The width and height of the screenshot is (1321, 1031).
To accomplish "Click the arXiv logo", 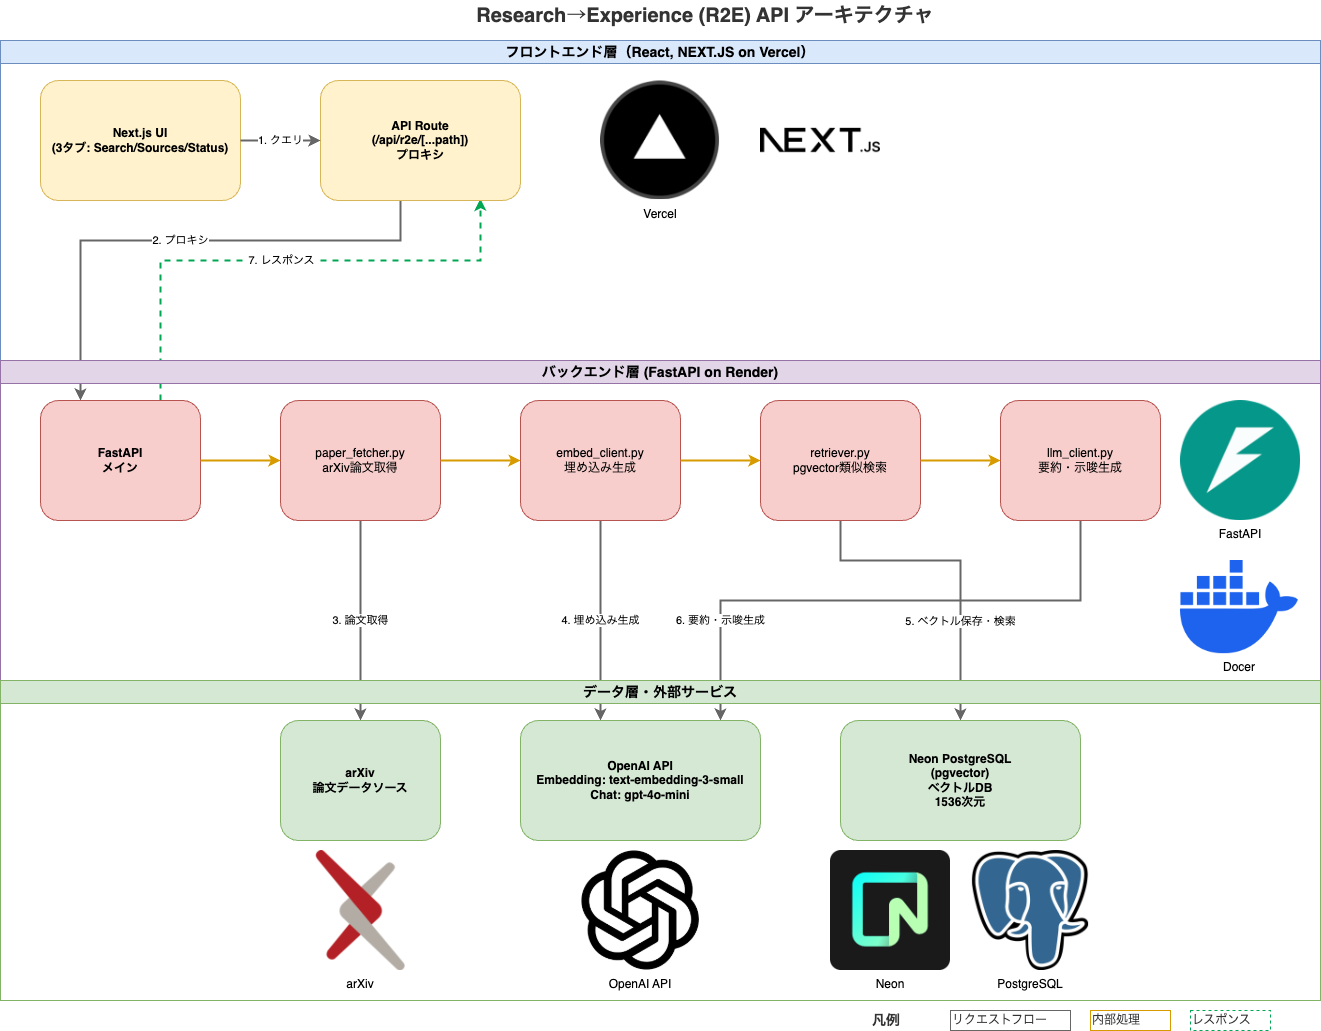I will (360, 910).
